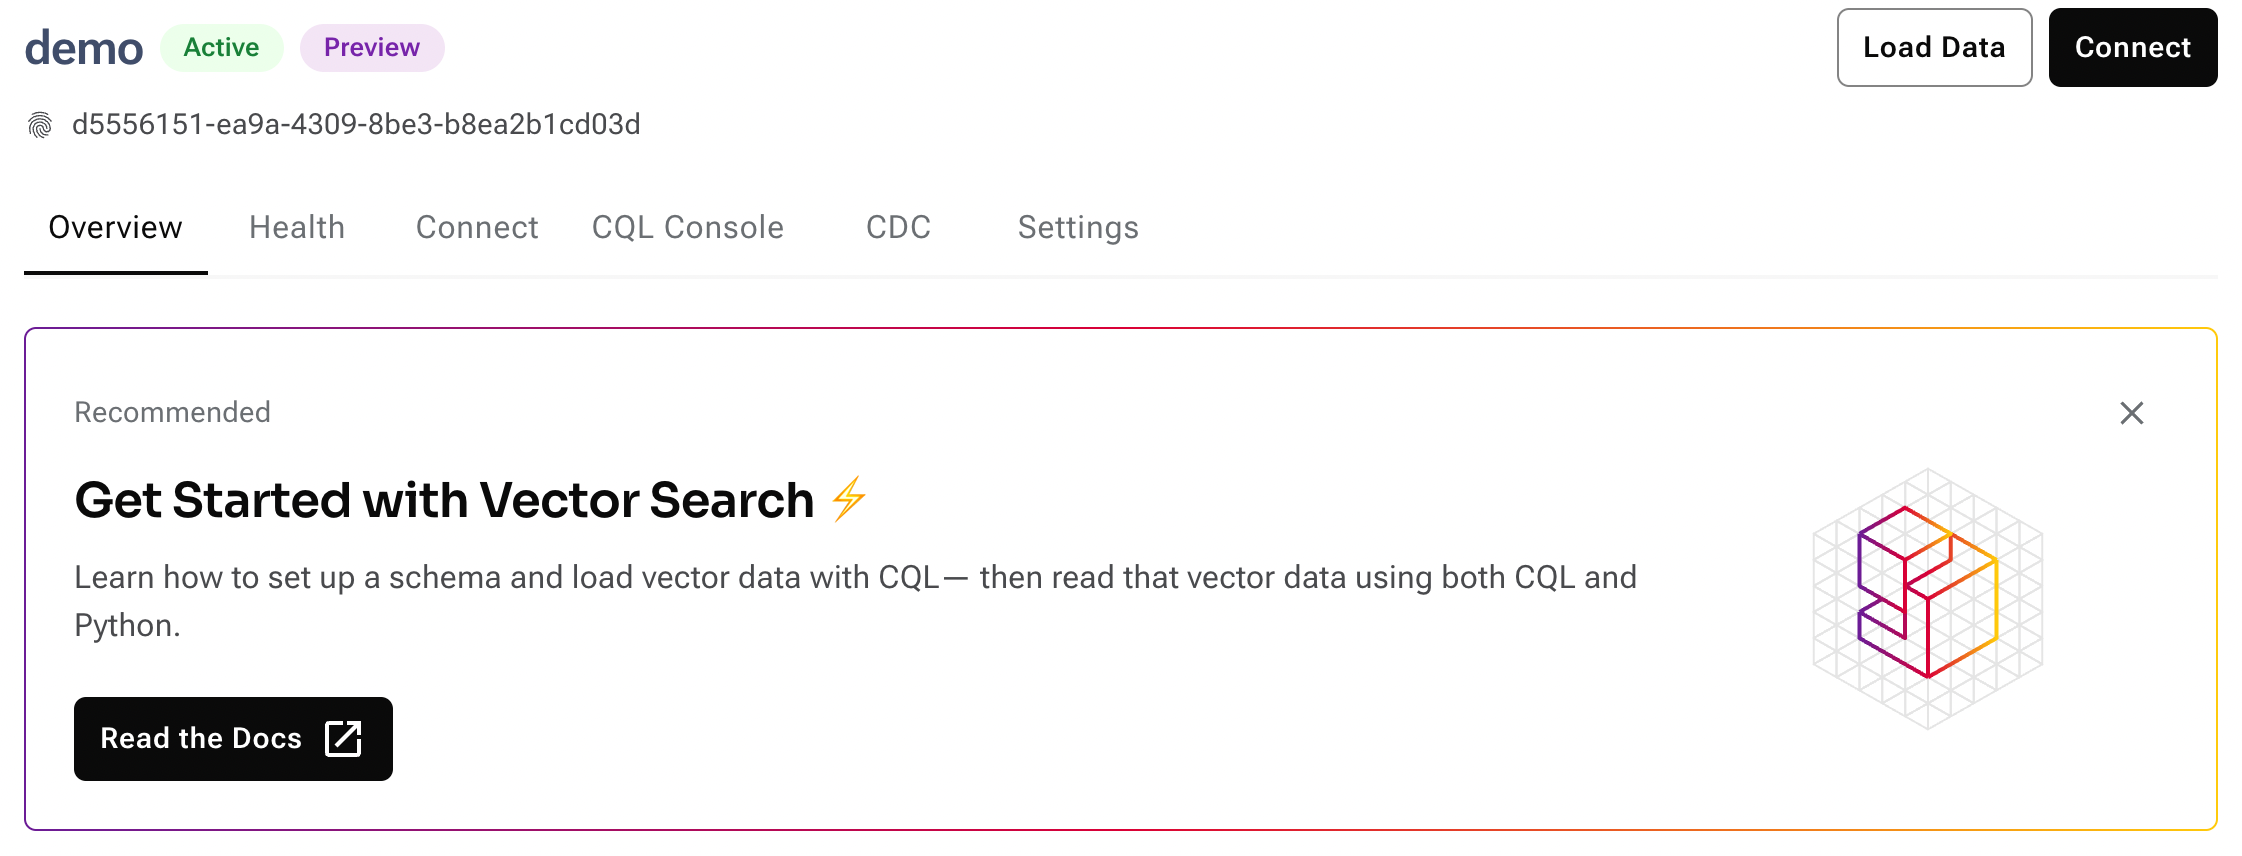Click the green Active status badge

pyautogui.click(x=221, y=48)
